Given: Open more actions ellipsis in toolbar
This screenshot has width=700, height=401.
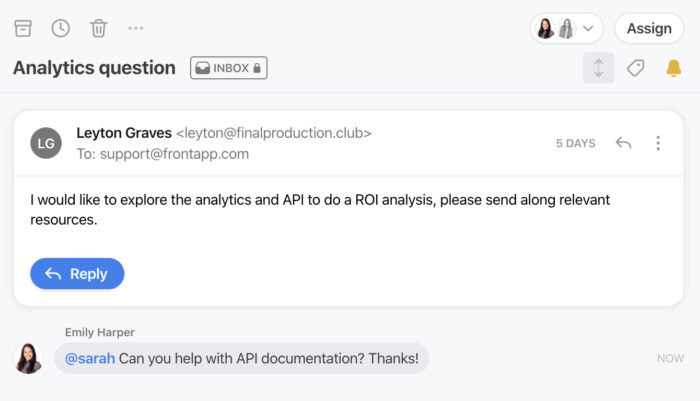Looking at the screenshot, I should point(136,28).
